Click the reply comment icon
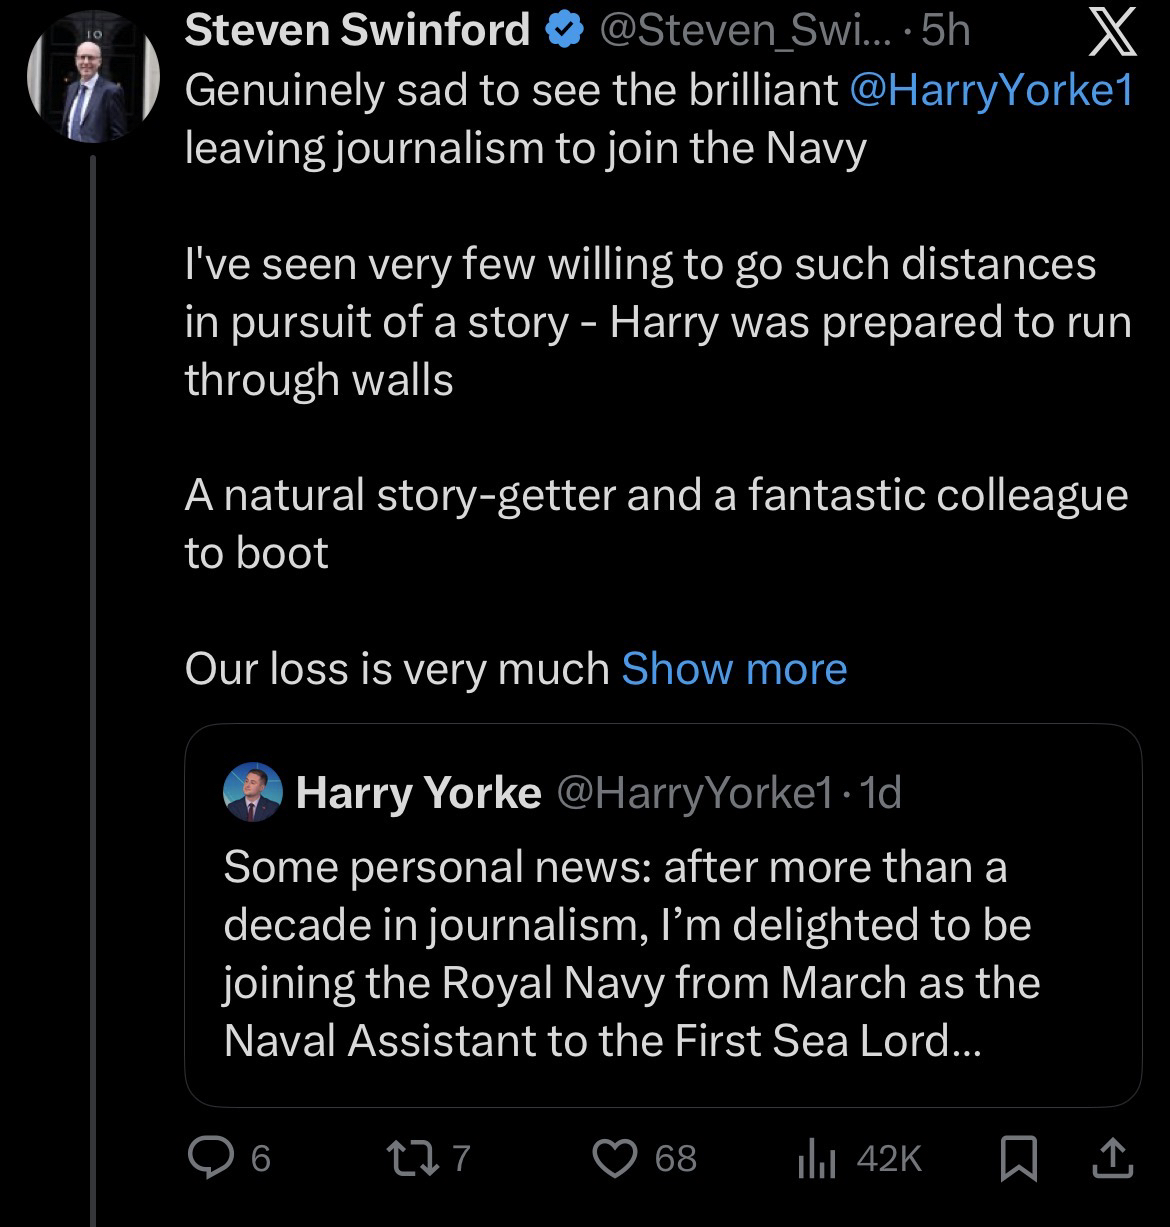The height and width of the screenshot is (1227, 1170). (208, 1158)
